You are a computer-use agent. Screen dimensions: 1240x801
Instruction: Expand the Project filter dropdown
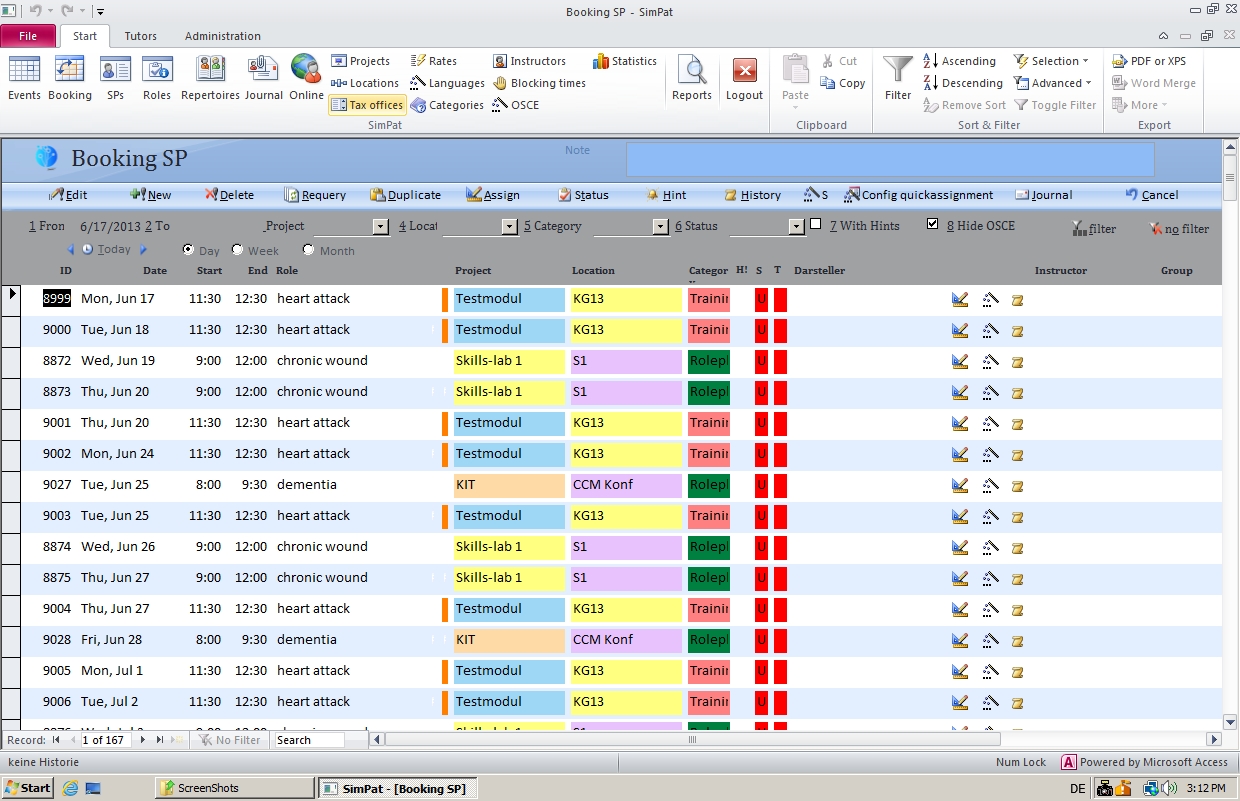[x=380, y=227]
